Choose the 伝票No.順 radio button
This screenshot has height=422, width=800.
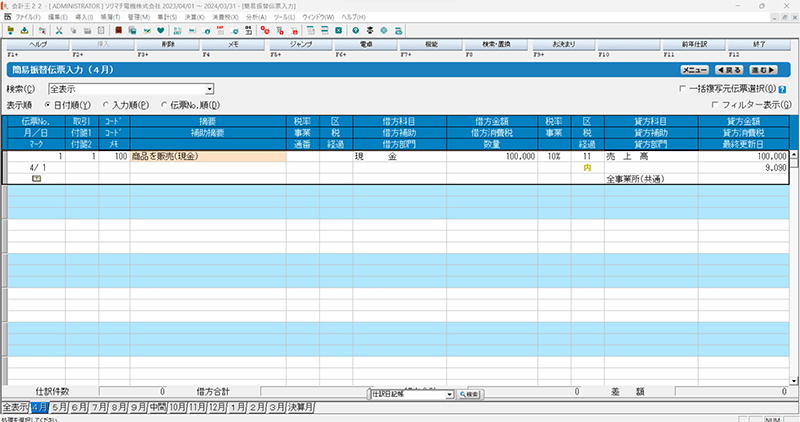coord(164,104)
